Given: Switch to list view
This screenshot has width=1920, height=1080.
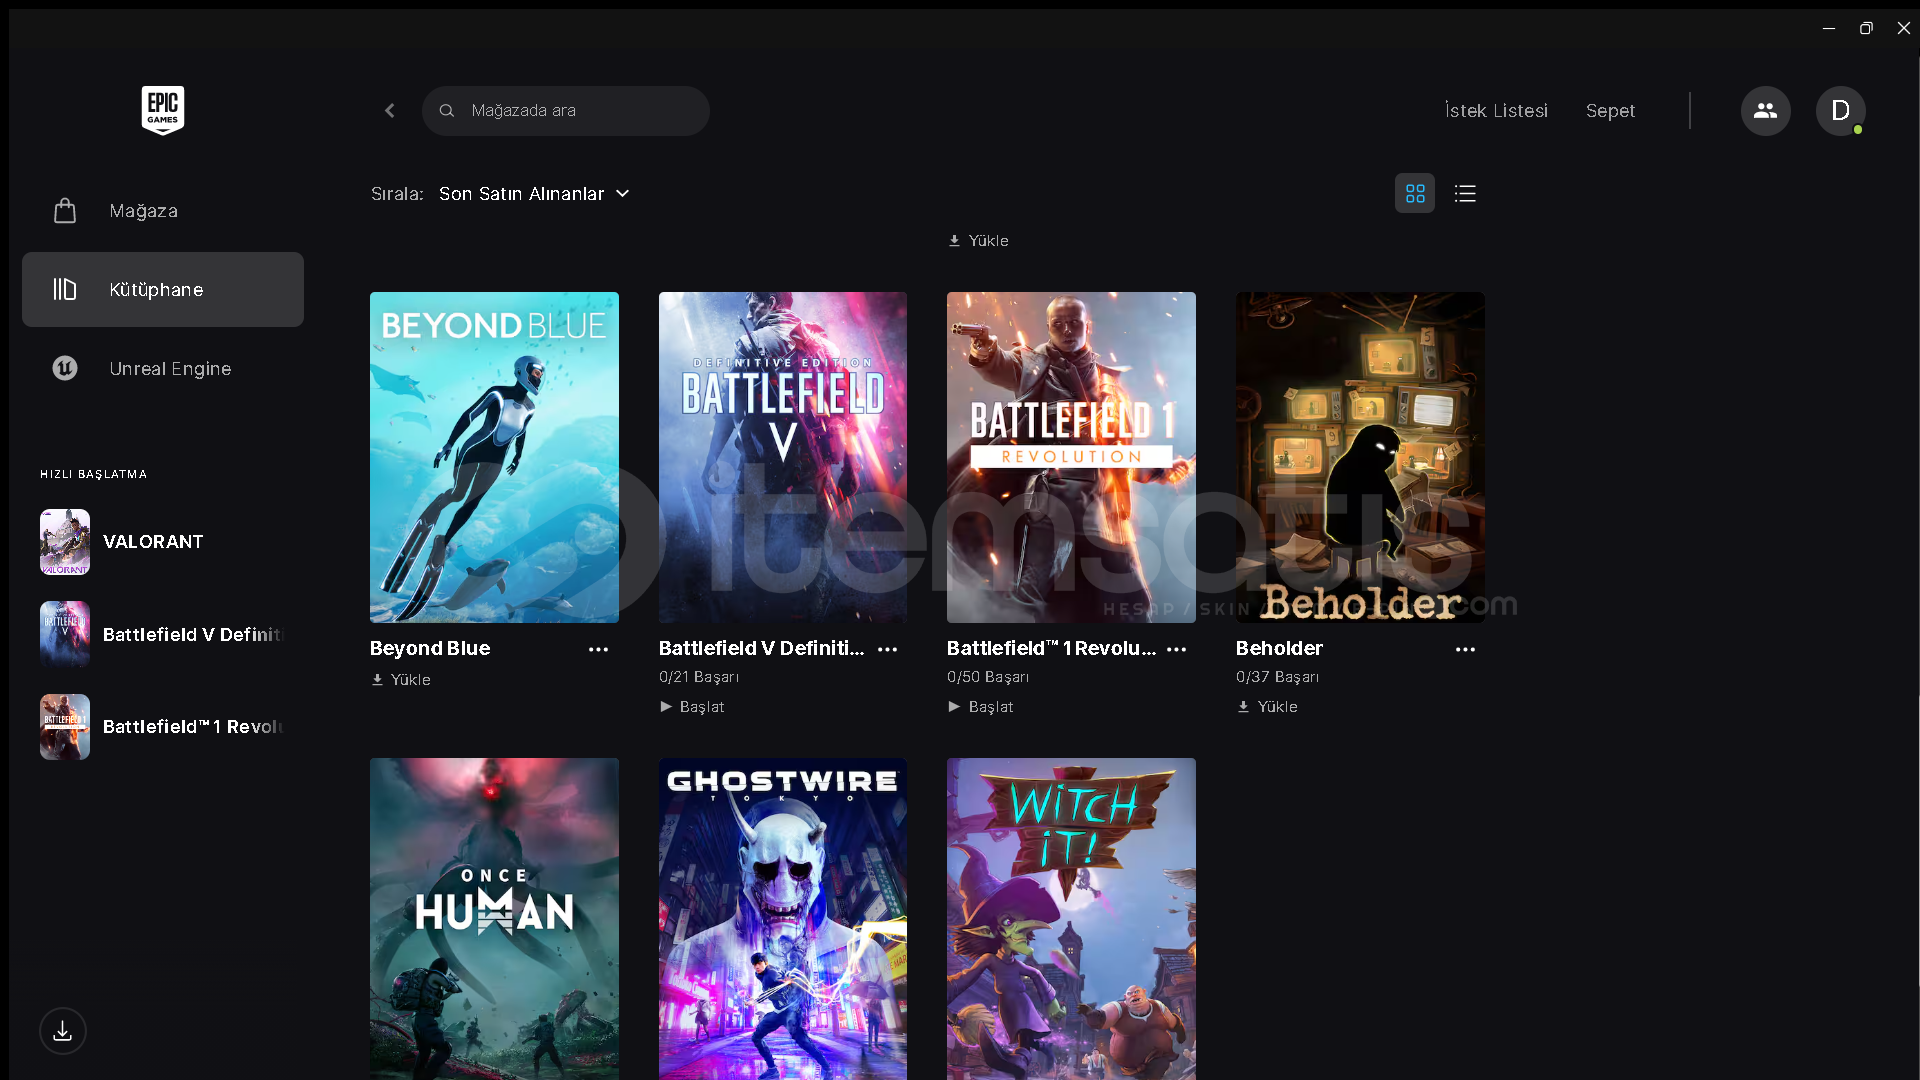Looking at the screenshot, I should click(1465, 193).
